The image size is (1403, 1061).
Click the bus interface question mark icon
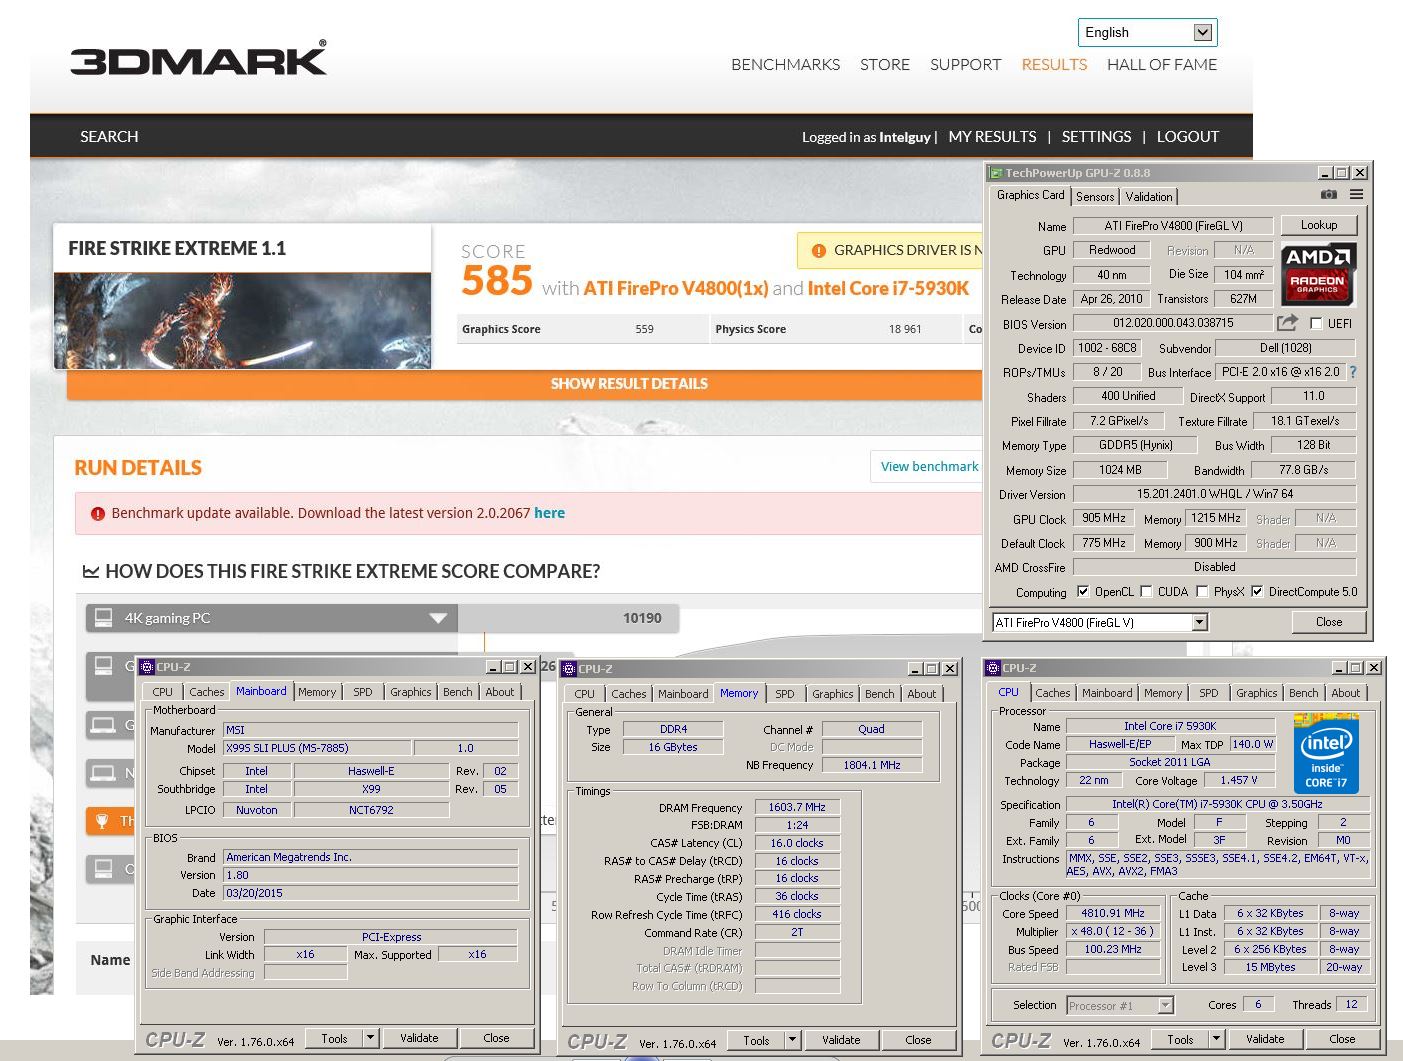click(x=1352, y=372)
